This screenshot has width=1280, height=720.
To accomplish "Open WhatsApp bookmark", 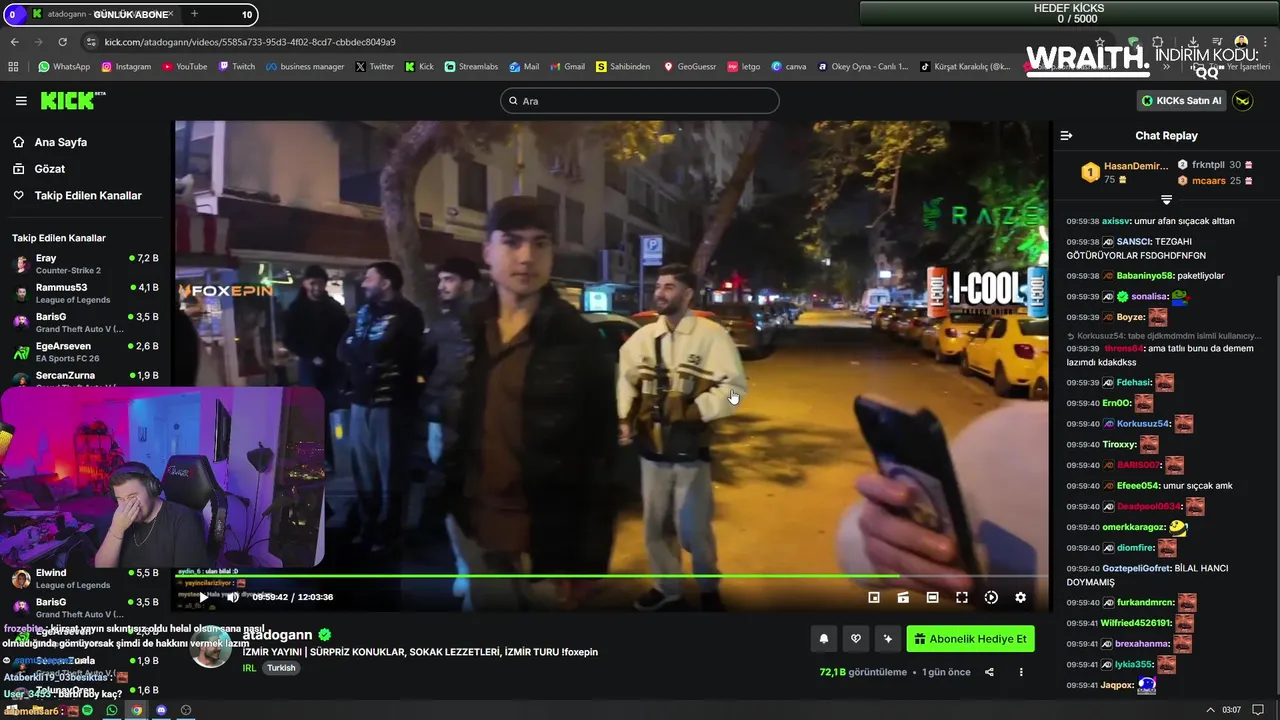I will coord(64,67).
